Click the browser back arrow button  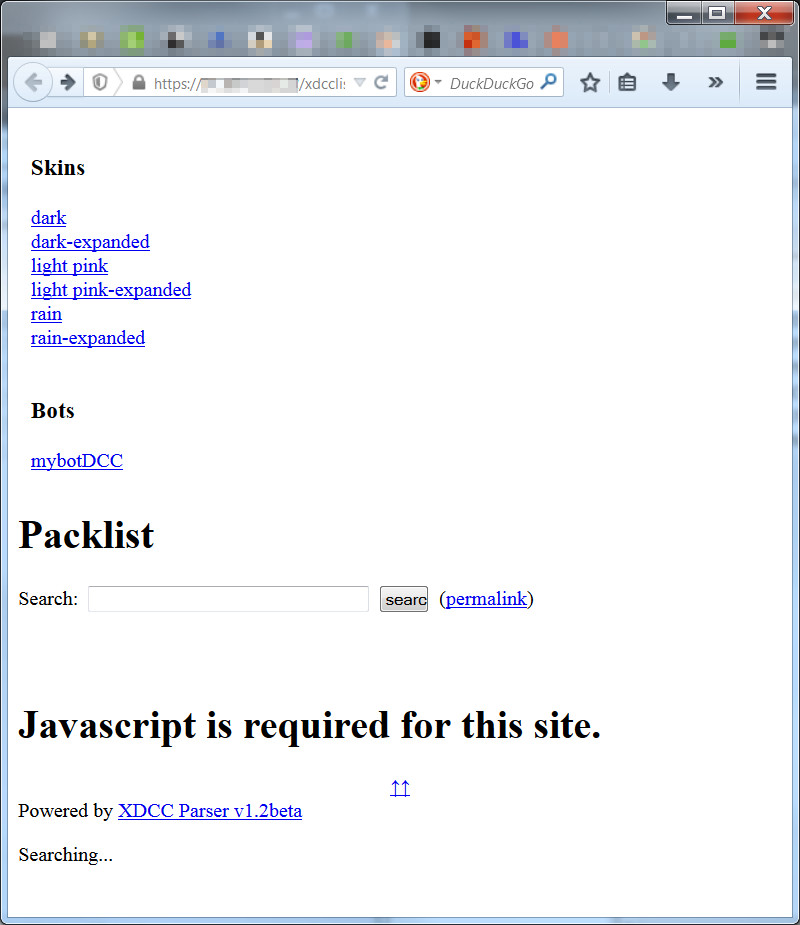pos(32,82)
